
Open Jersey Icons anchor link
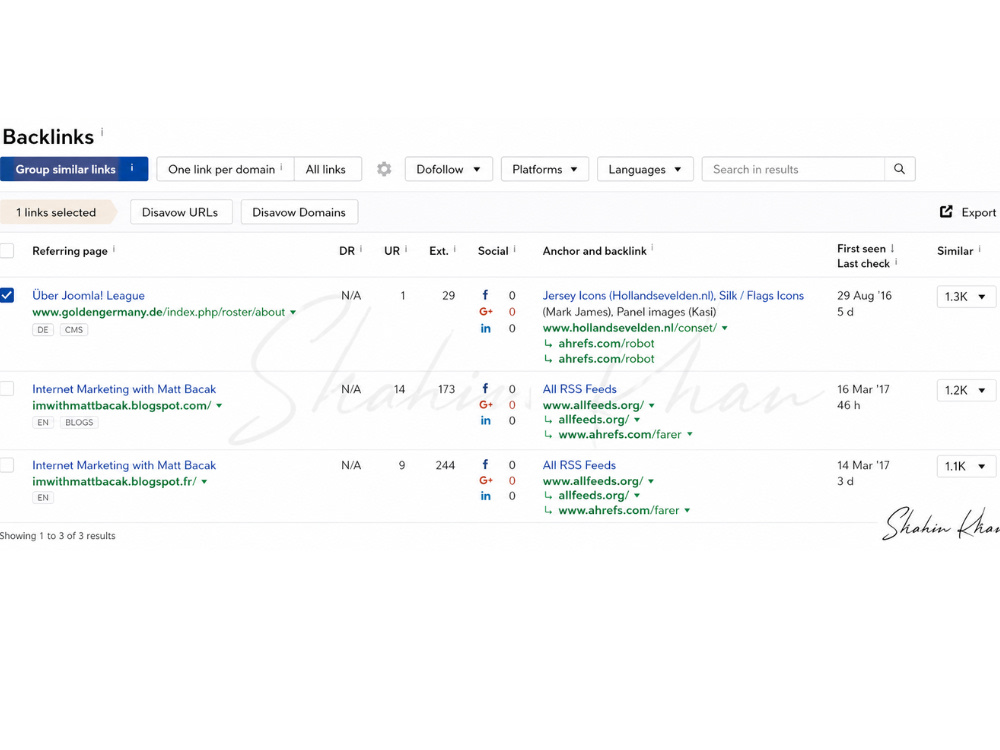click(673, 295)
